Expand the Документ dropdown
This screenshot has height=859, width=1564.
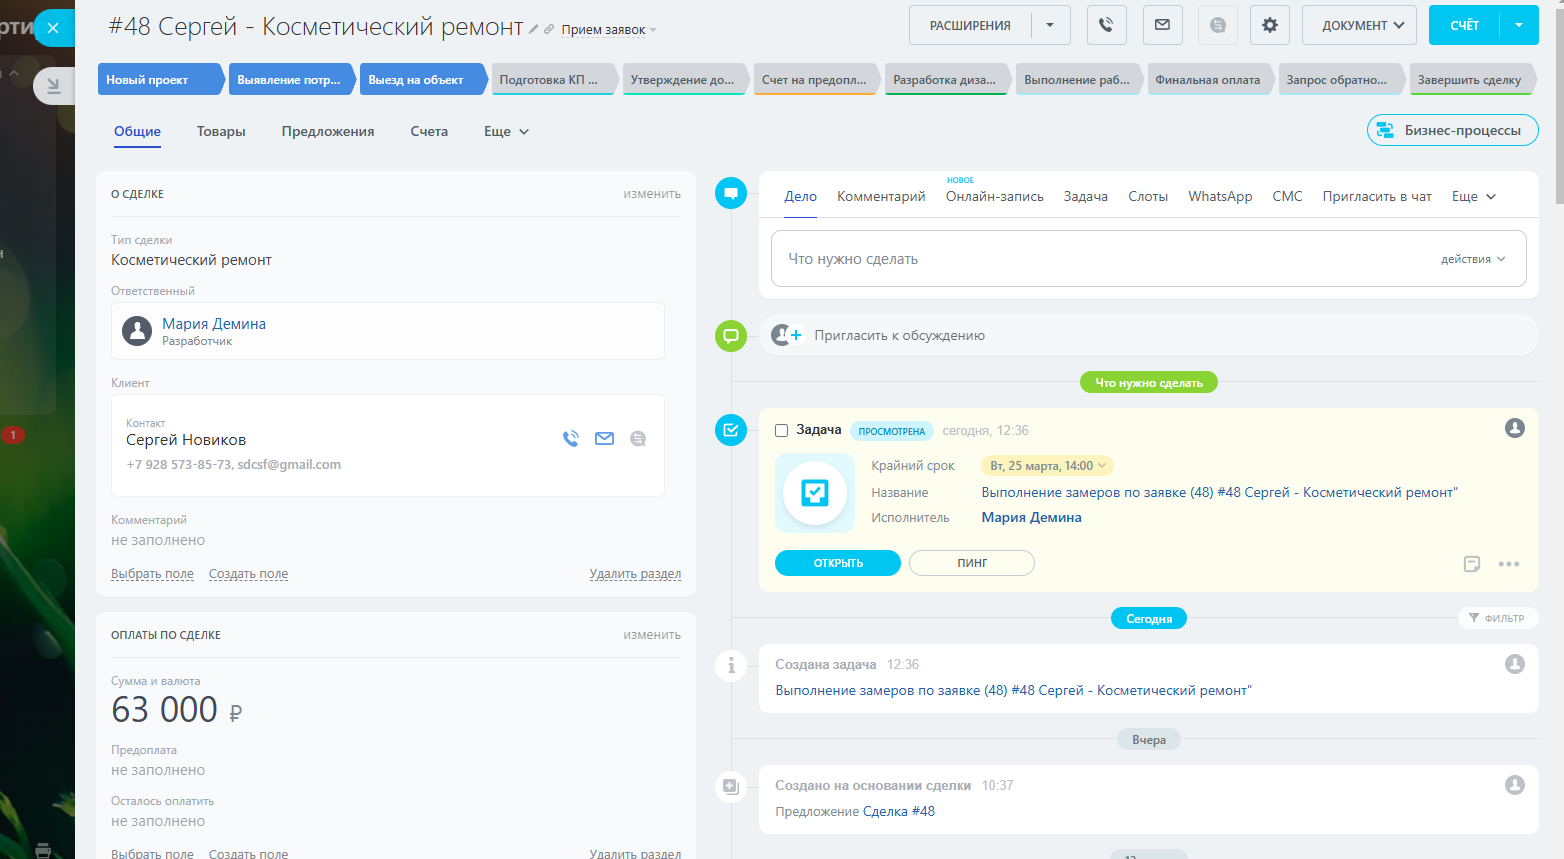click(x=1359, y=25)
